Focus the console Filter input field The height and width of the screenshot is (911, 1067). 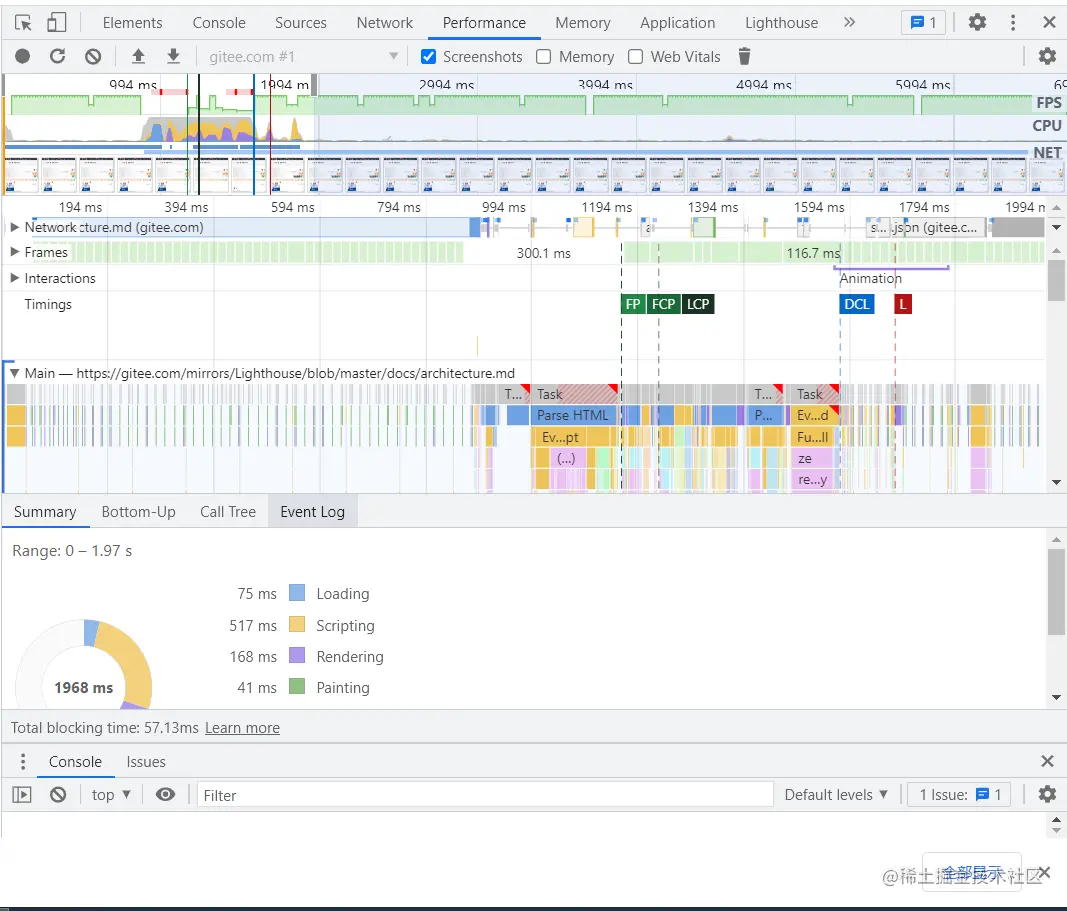(x=485, y=795)
